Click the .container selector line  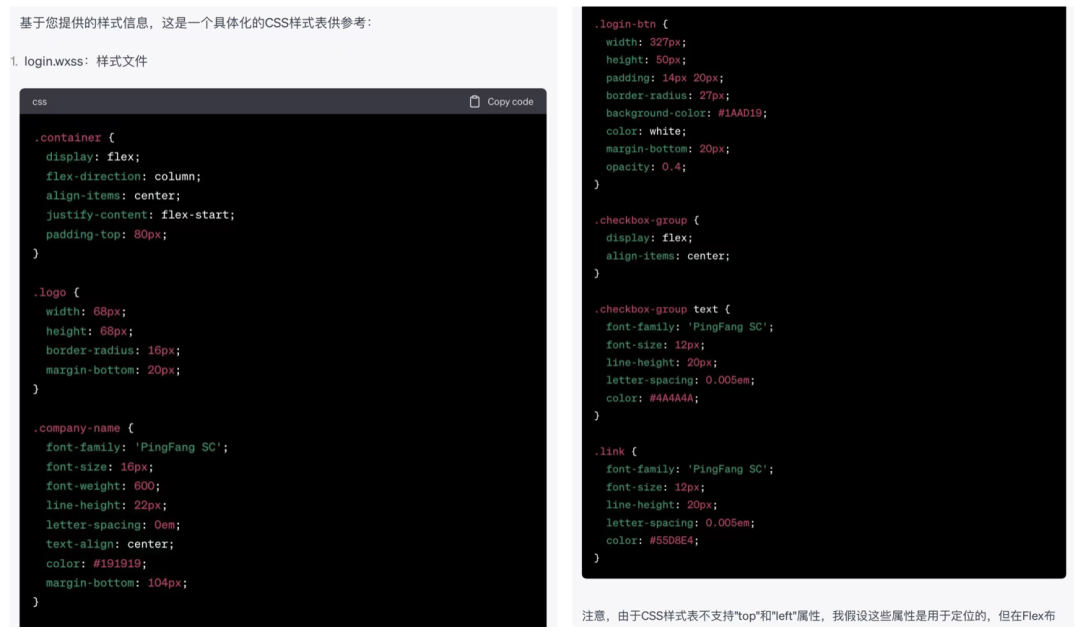coord(74,138)
